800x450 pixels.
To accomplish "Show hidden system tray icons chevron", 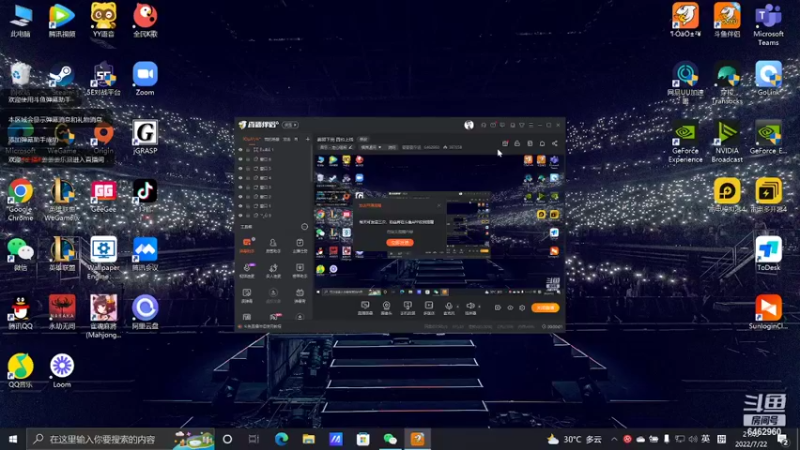I will pos(614,439).
